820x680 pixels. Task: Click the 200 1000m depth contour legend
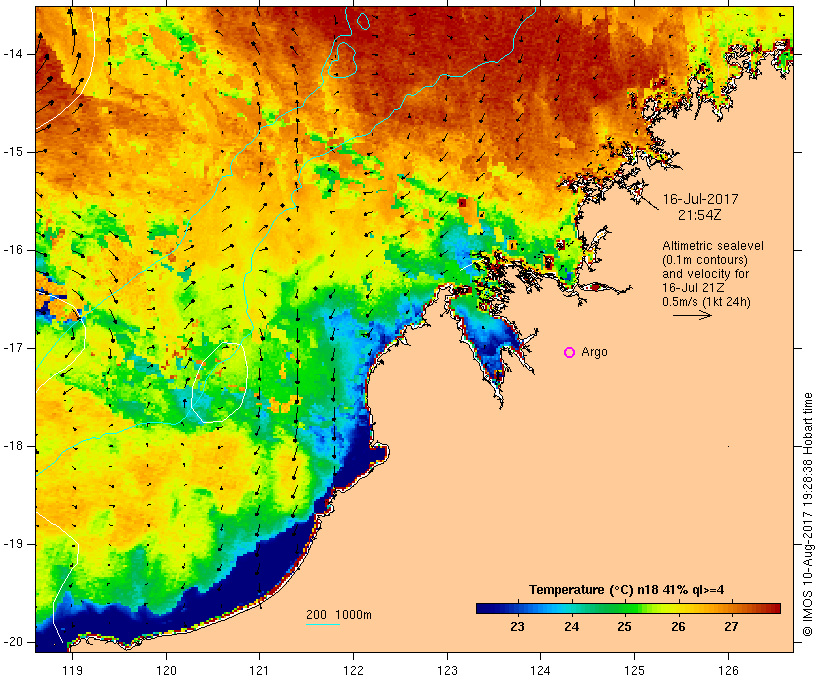(x=339, y=615)
